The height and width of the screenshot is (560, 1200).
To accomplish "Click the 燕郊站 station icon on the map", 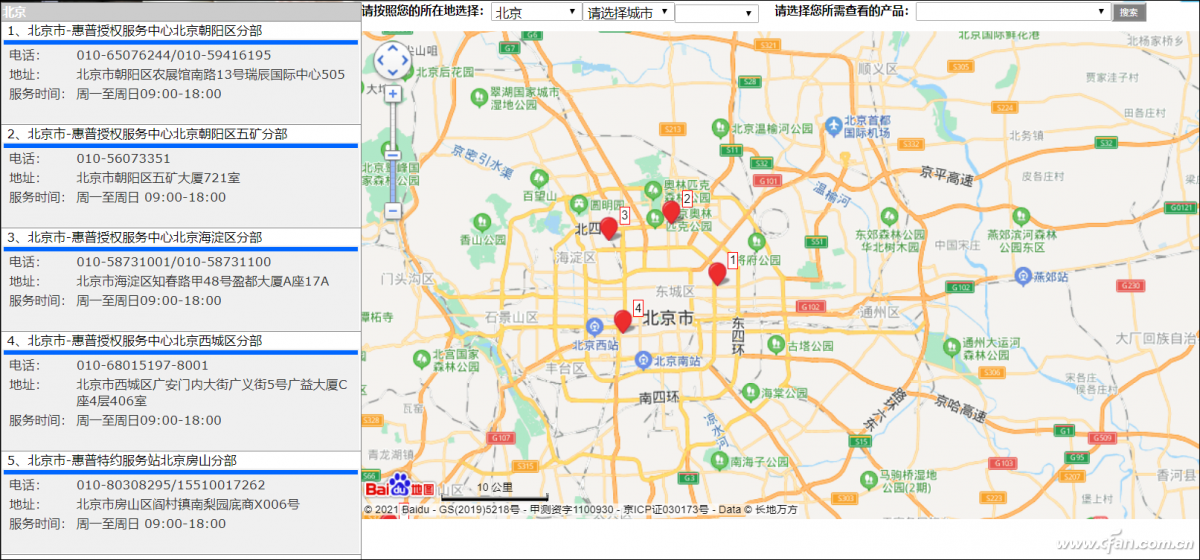I will (x=1023, y=275).
